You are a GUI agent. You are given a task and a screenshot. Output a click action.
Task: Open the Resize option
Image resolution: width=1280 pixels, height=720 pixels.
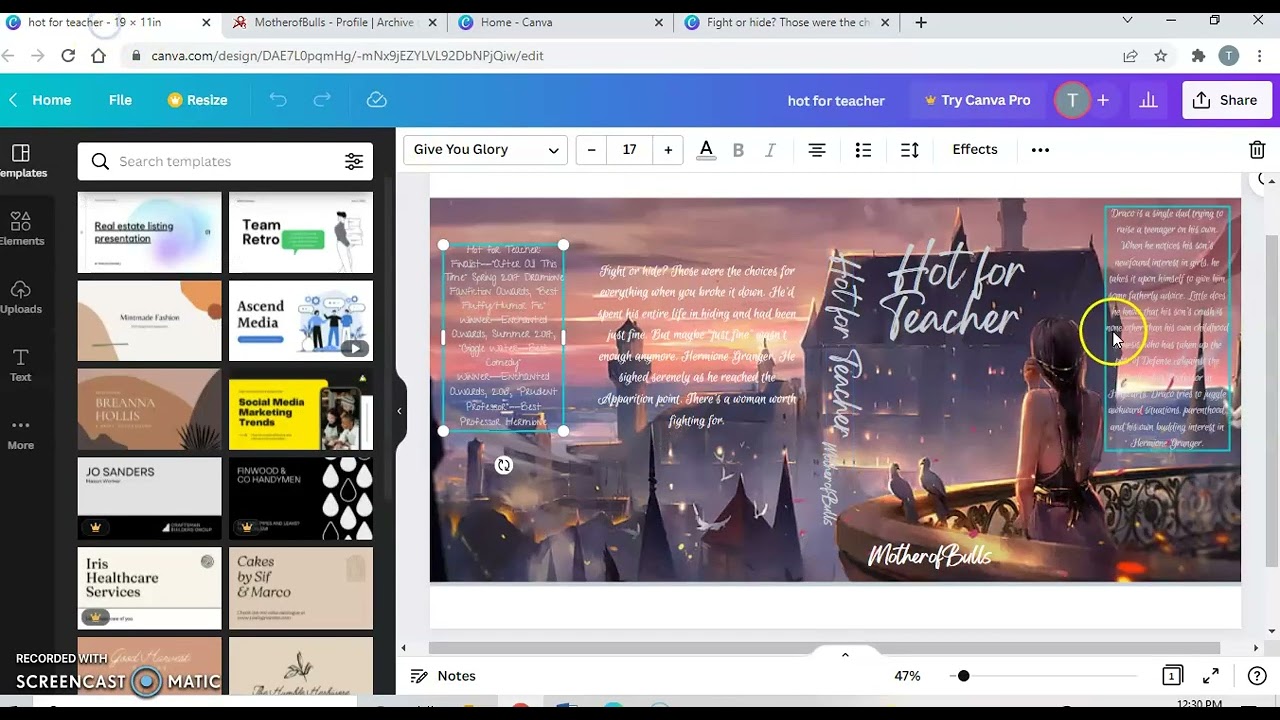pyautogui.click(x=197, y=100)
